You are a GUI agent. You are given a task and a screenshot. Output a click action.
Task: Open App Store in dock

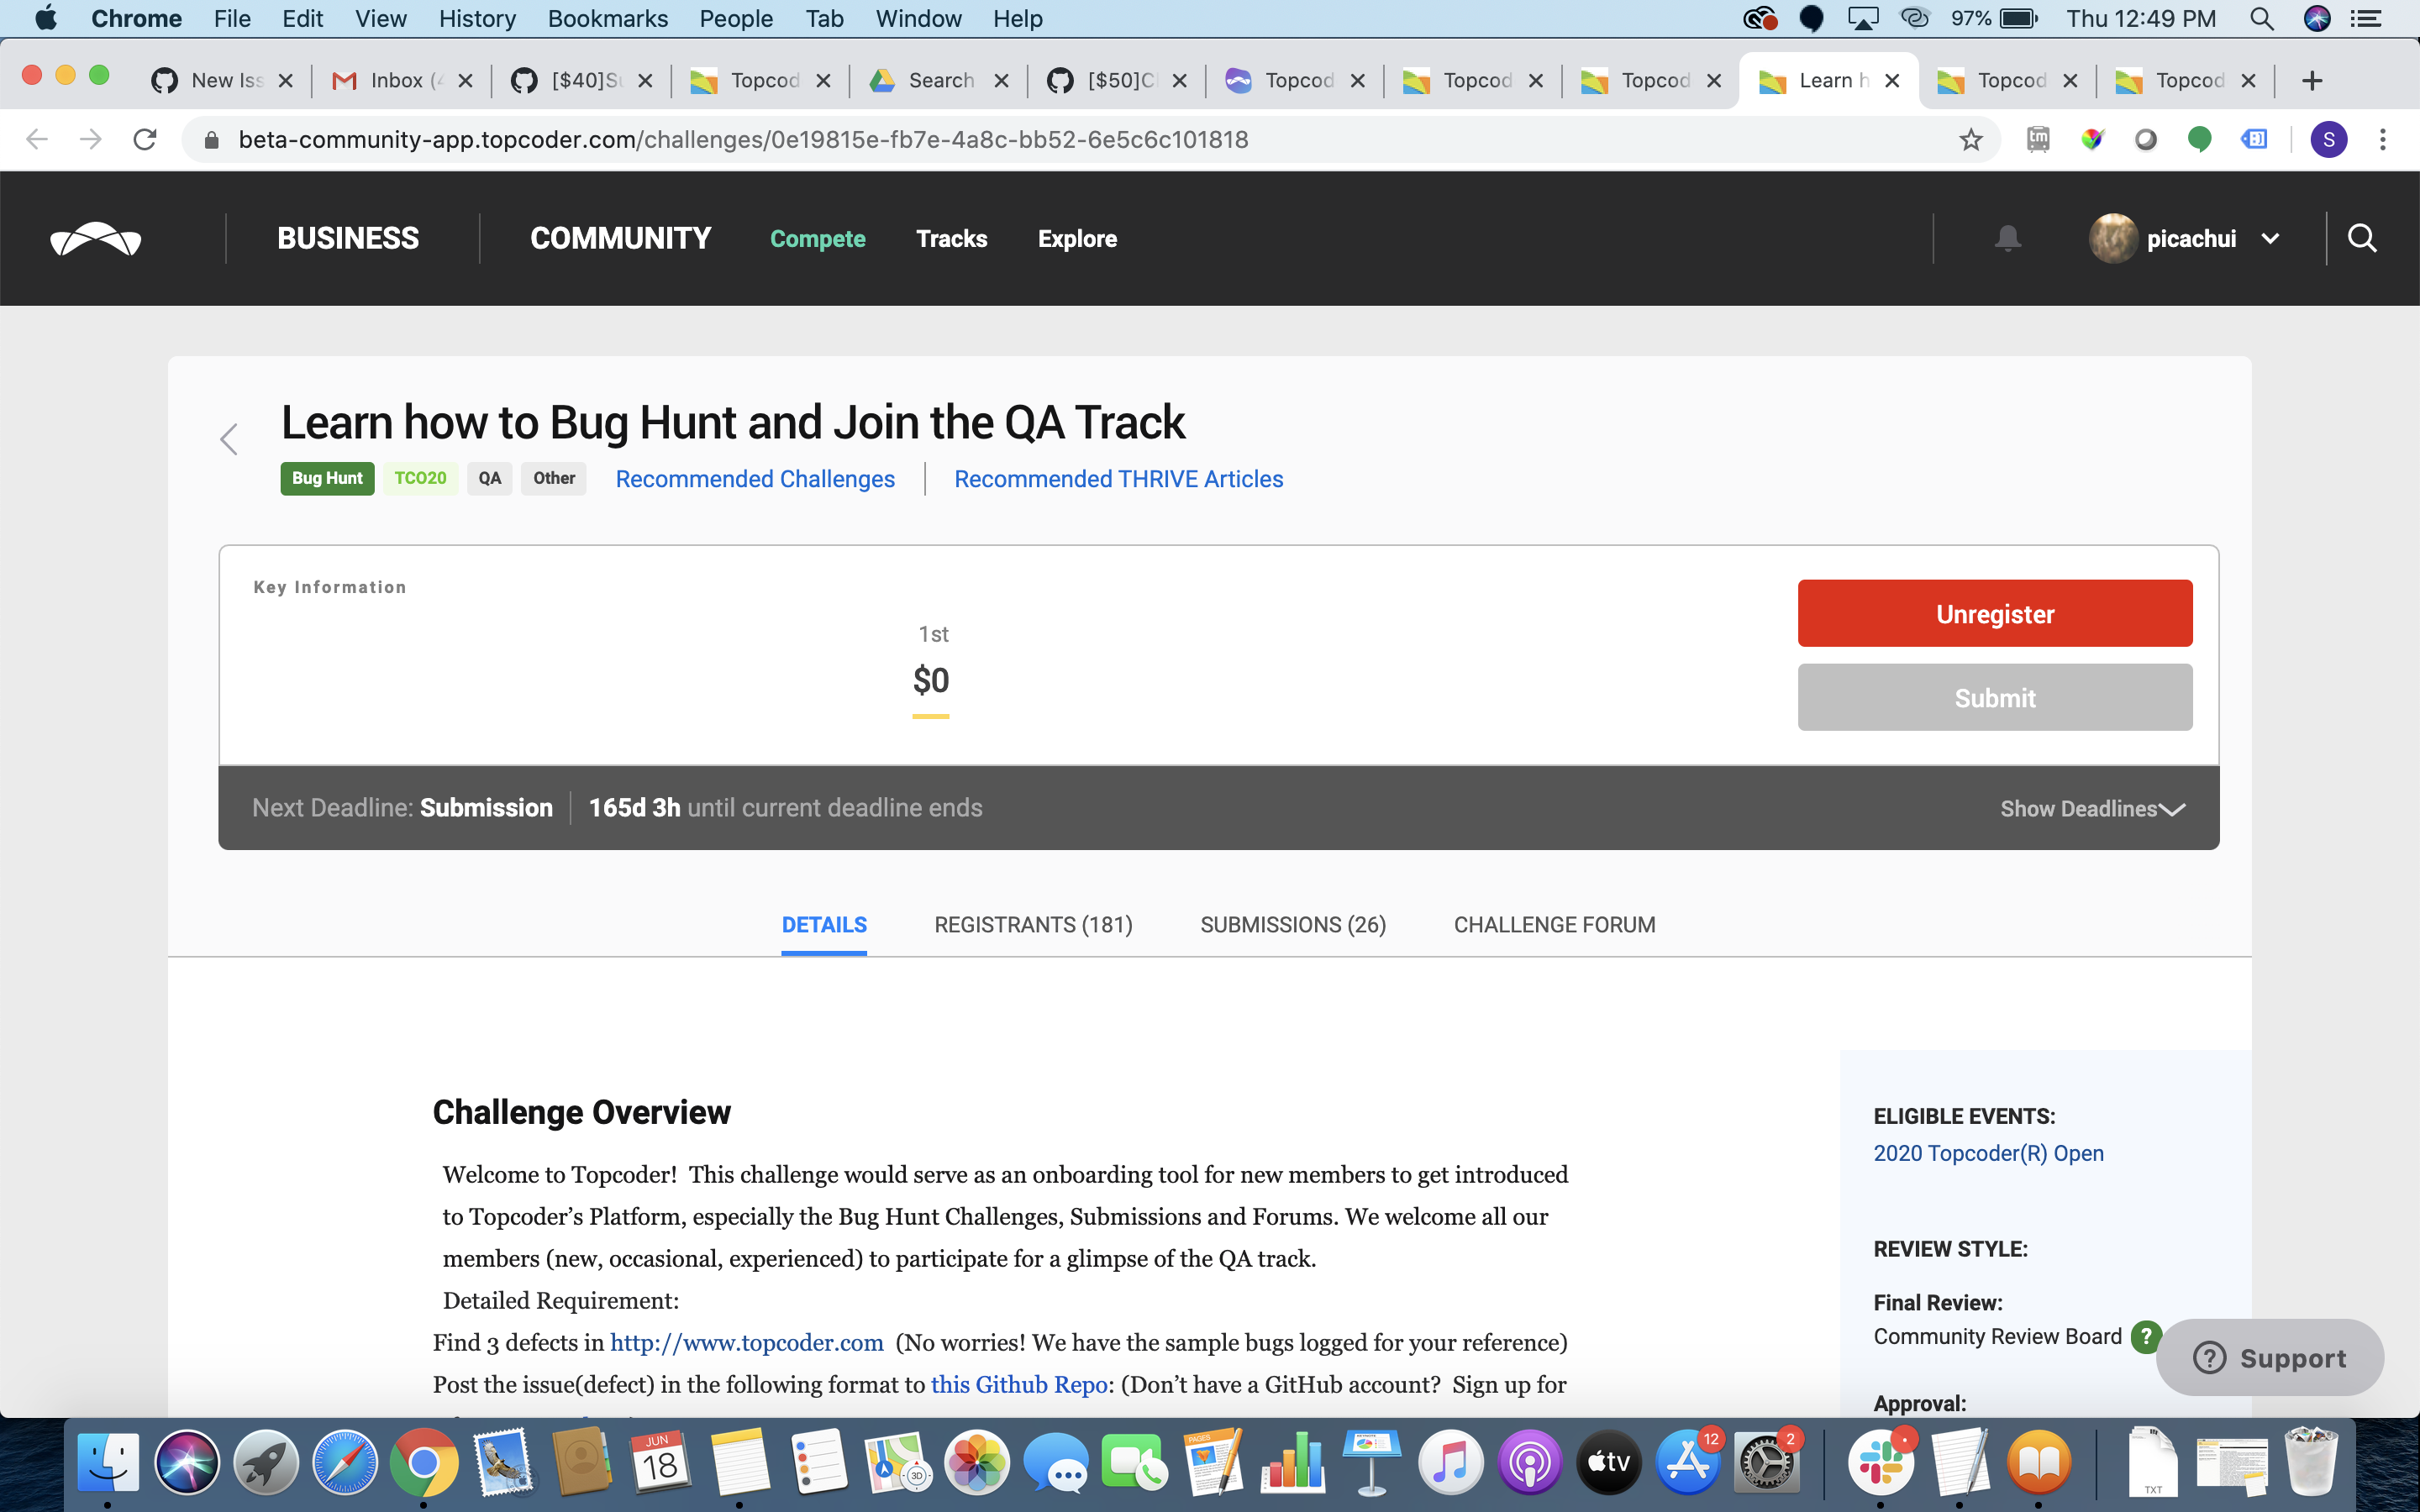click(x=1687, y=1462)
